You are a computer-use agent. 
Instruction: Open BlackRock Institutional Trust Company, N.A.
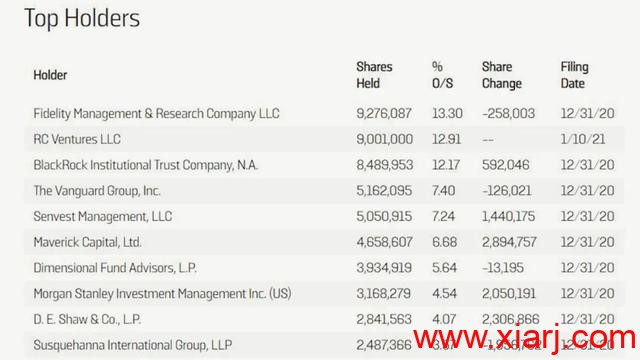(x=146, y=165)
